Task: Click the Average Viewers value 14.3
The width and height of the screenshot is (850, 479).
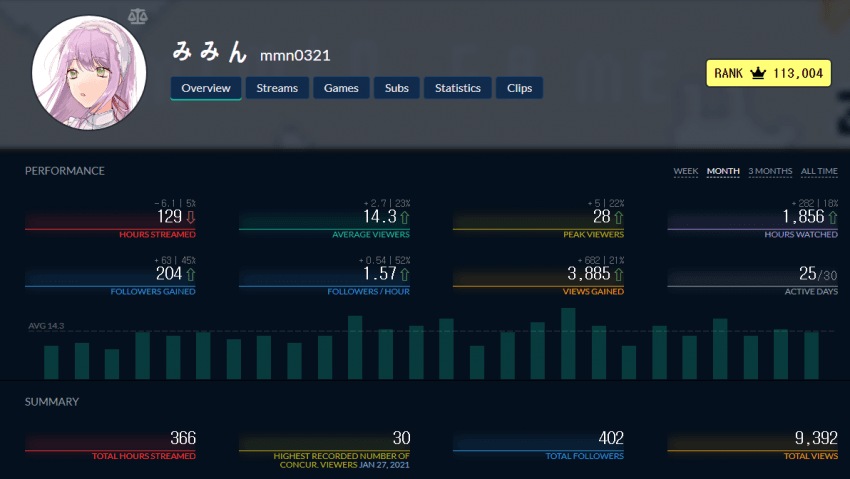Action: (380, 217)
